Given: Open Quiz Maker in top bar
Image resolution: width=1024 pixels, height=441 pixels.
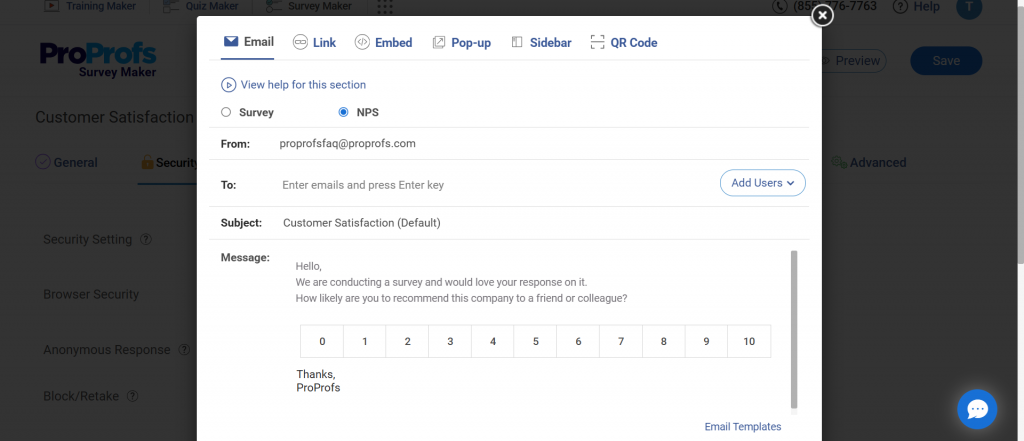Looking at the screenshot, I should pyautogui.click(x=200, y=7).
